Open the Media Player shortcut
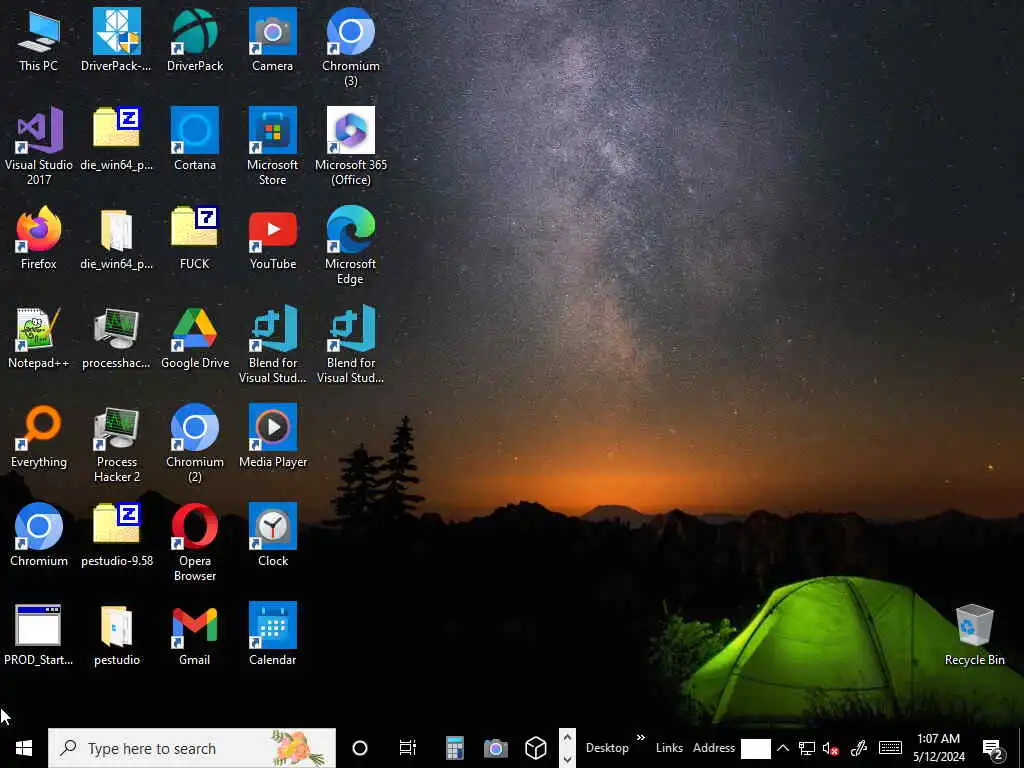The height and width of the screenshot is (768, 1024). pos(272,436)
